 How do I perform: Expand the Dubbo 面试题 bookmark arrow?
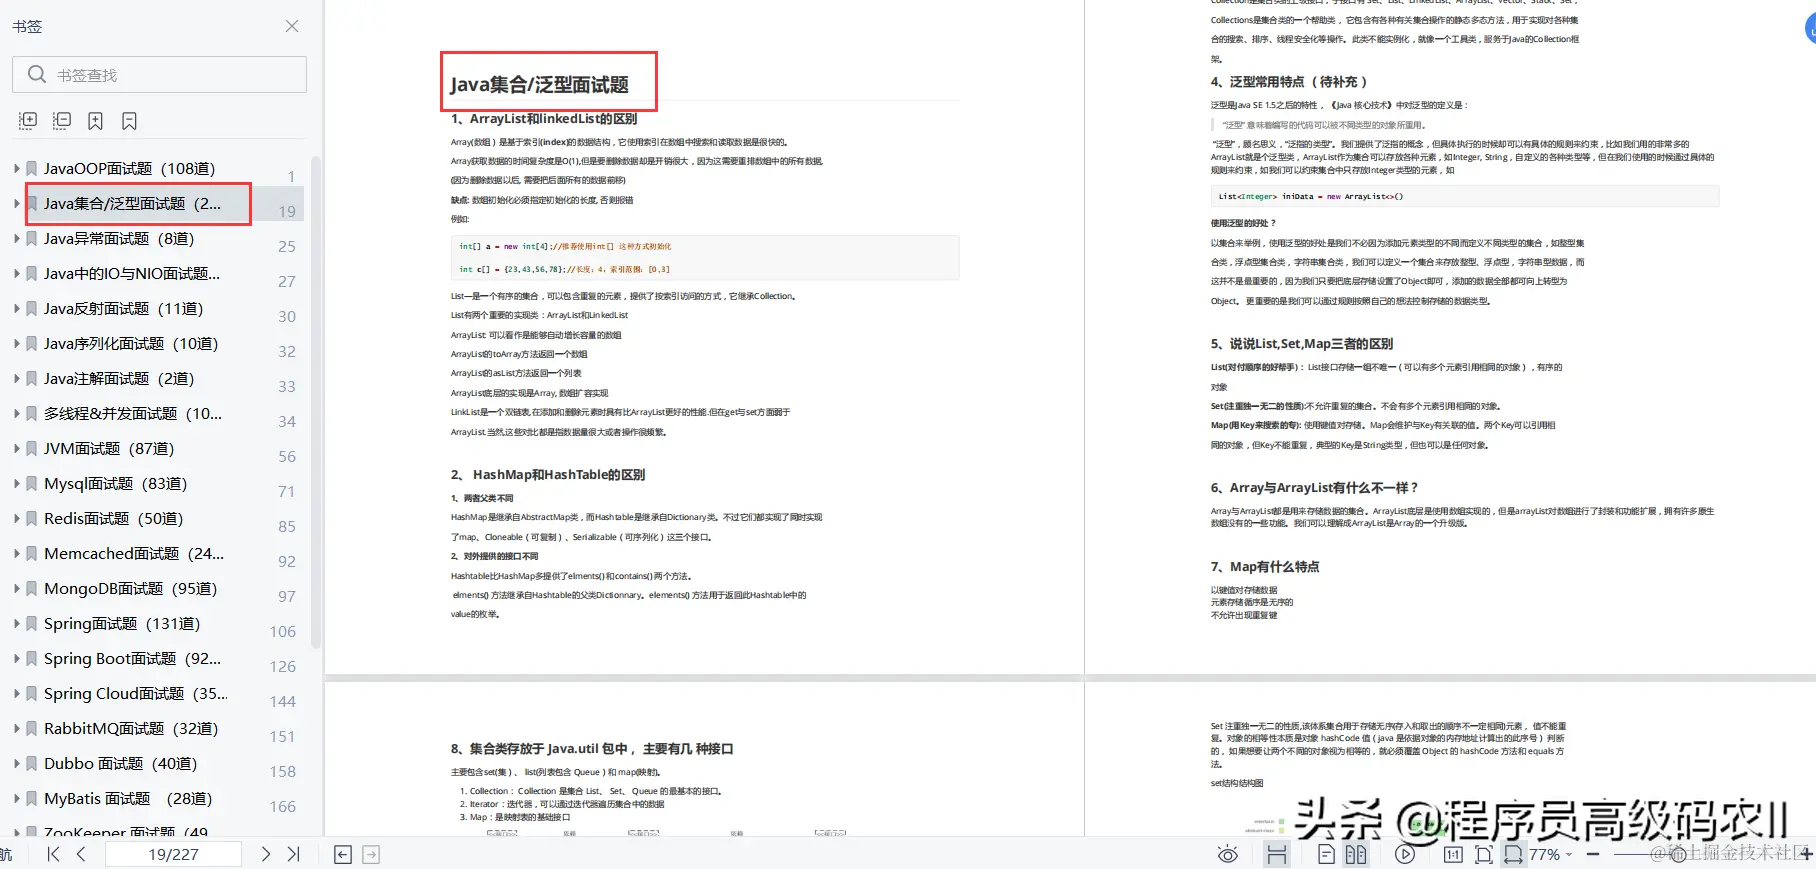click(16, 763)
